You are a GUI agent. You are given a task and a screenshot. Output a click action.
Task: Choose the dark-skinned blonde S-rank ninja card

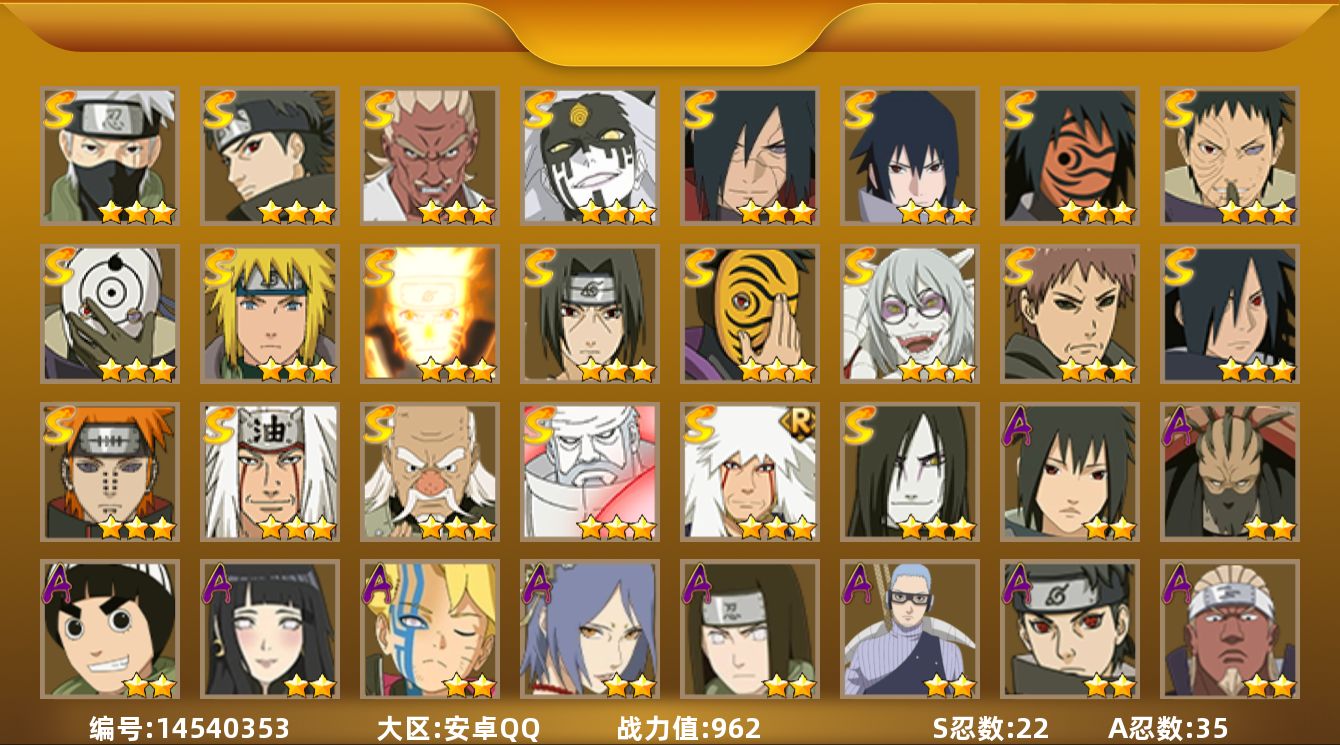tap(430, 155)
